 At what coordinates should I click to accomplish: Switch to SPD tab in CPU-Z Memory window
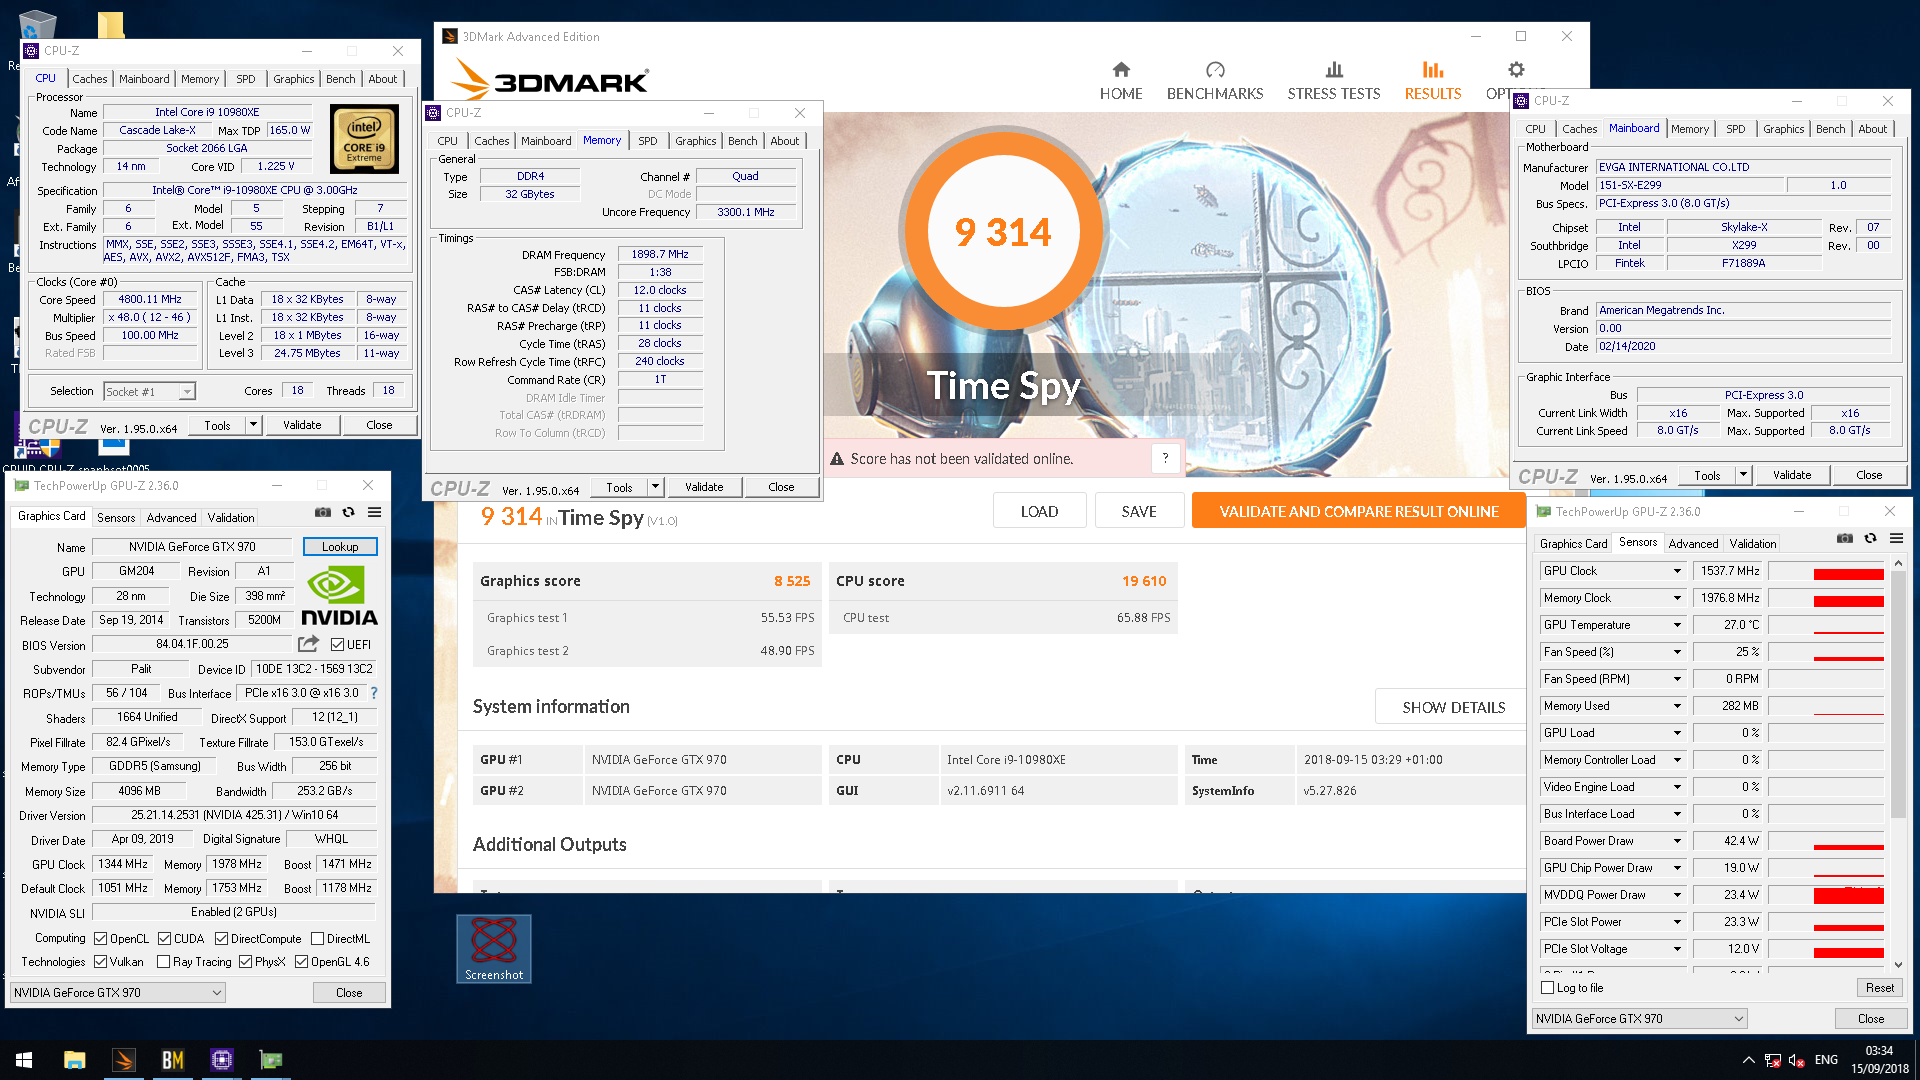(648, 141)
